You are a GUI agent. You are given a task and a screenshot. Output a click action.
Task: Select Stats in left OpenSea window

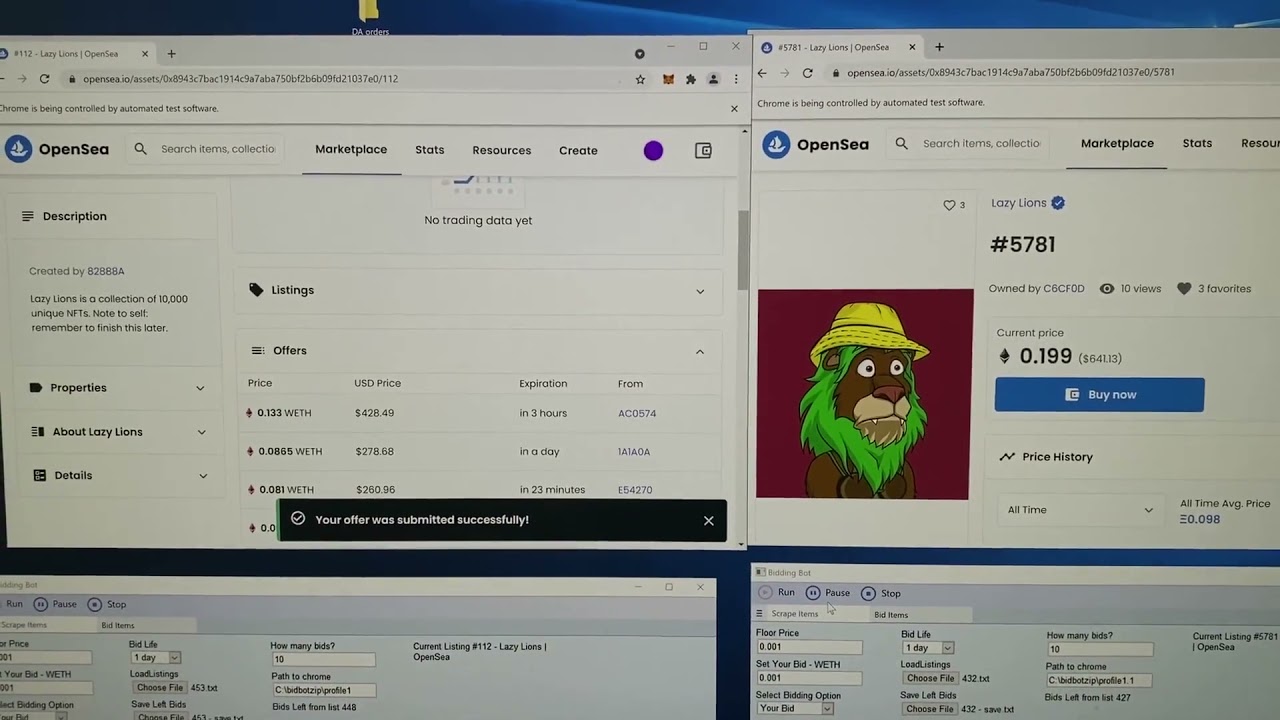pos(430,150)
